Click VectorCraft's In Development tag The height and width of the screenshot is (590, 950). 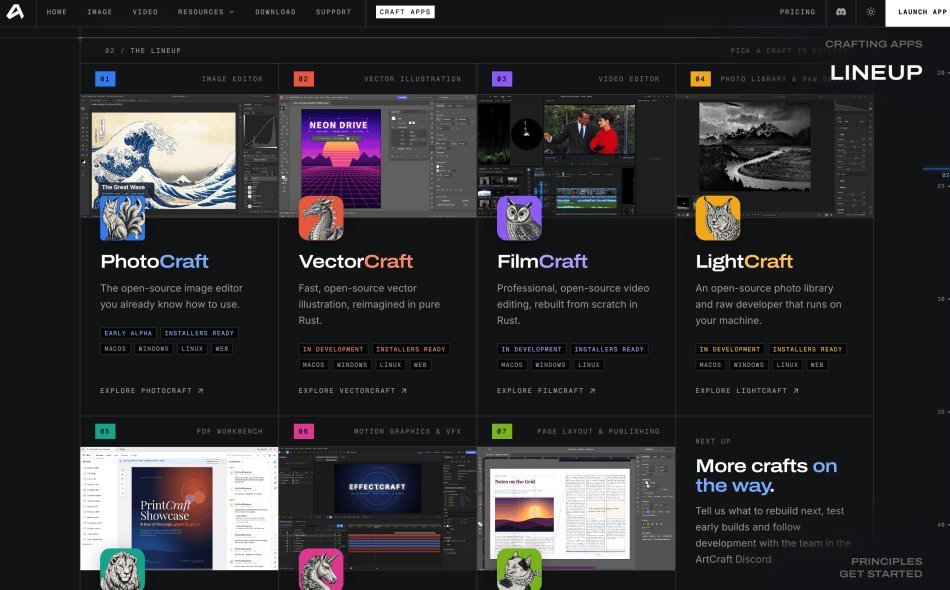pyautogui.click(x=333, y=350)
